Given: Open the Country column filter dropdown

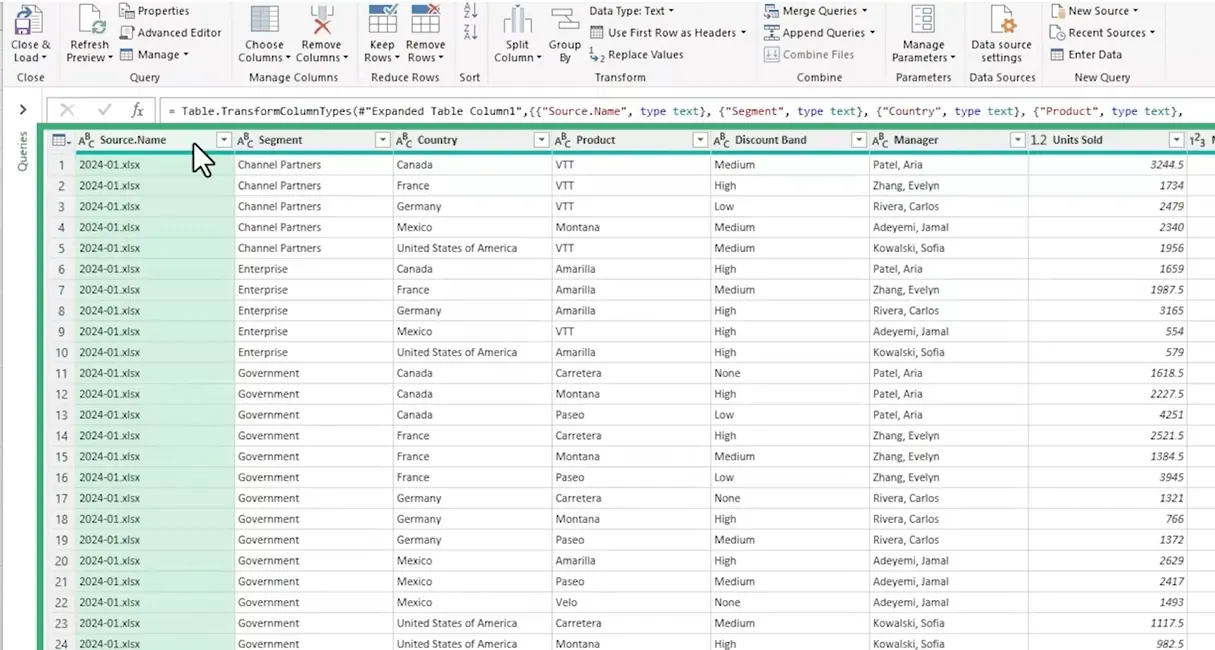Looking at the screenshot, I should (541, 140).
